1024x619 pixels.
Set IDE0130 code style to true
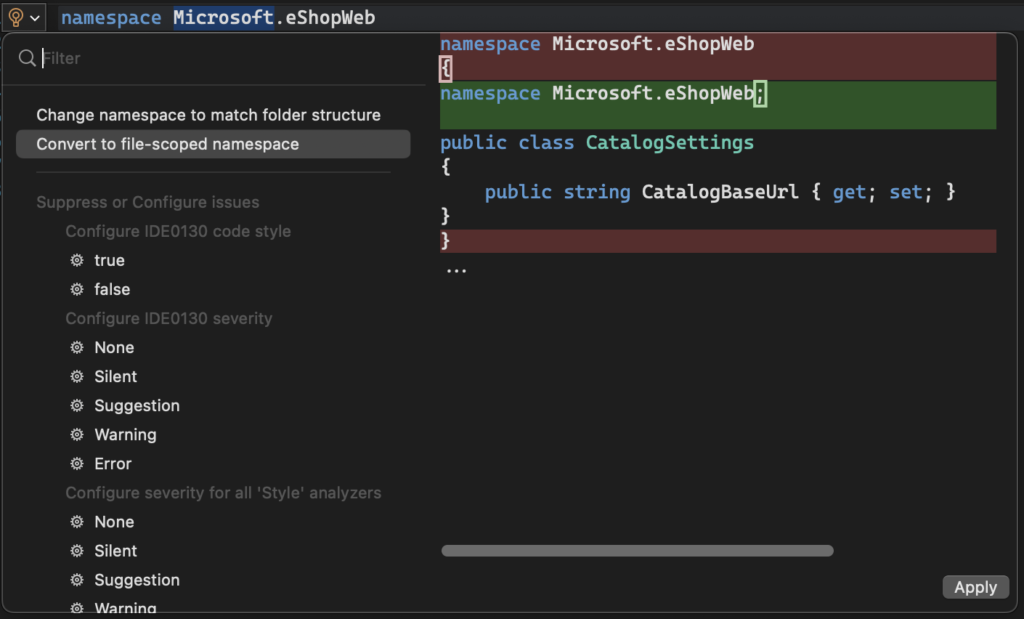[109, 260]
